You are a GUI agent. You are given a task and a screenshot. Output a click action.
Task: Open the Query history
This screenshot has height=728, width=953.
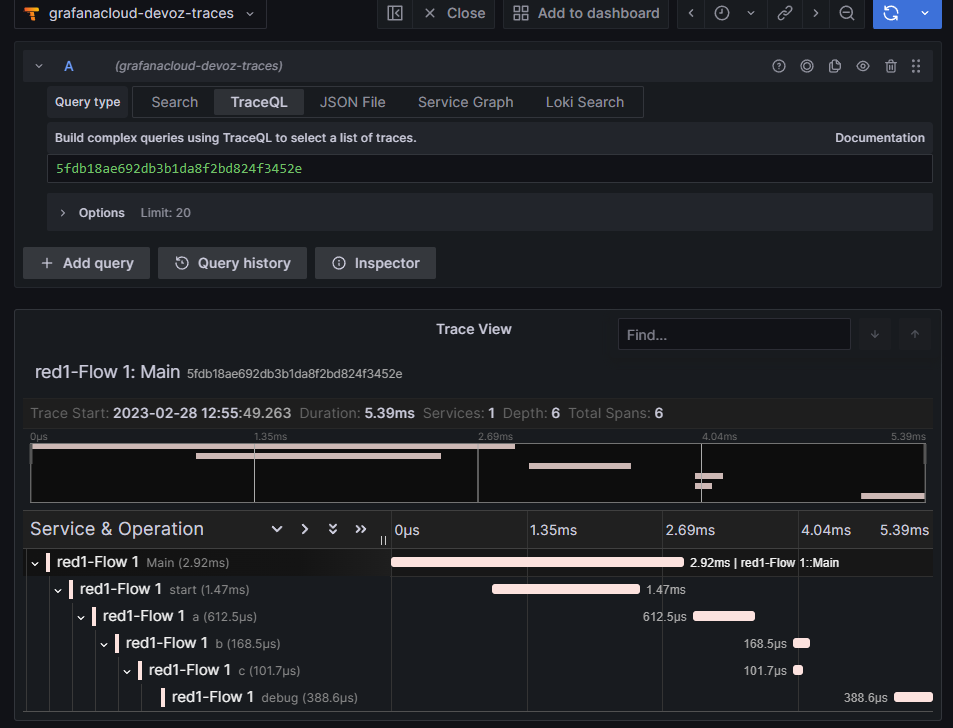click(x=232, y=263)
